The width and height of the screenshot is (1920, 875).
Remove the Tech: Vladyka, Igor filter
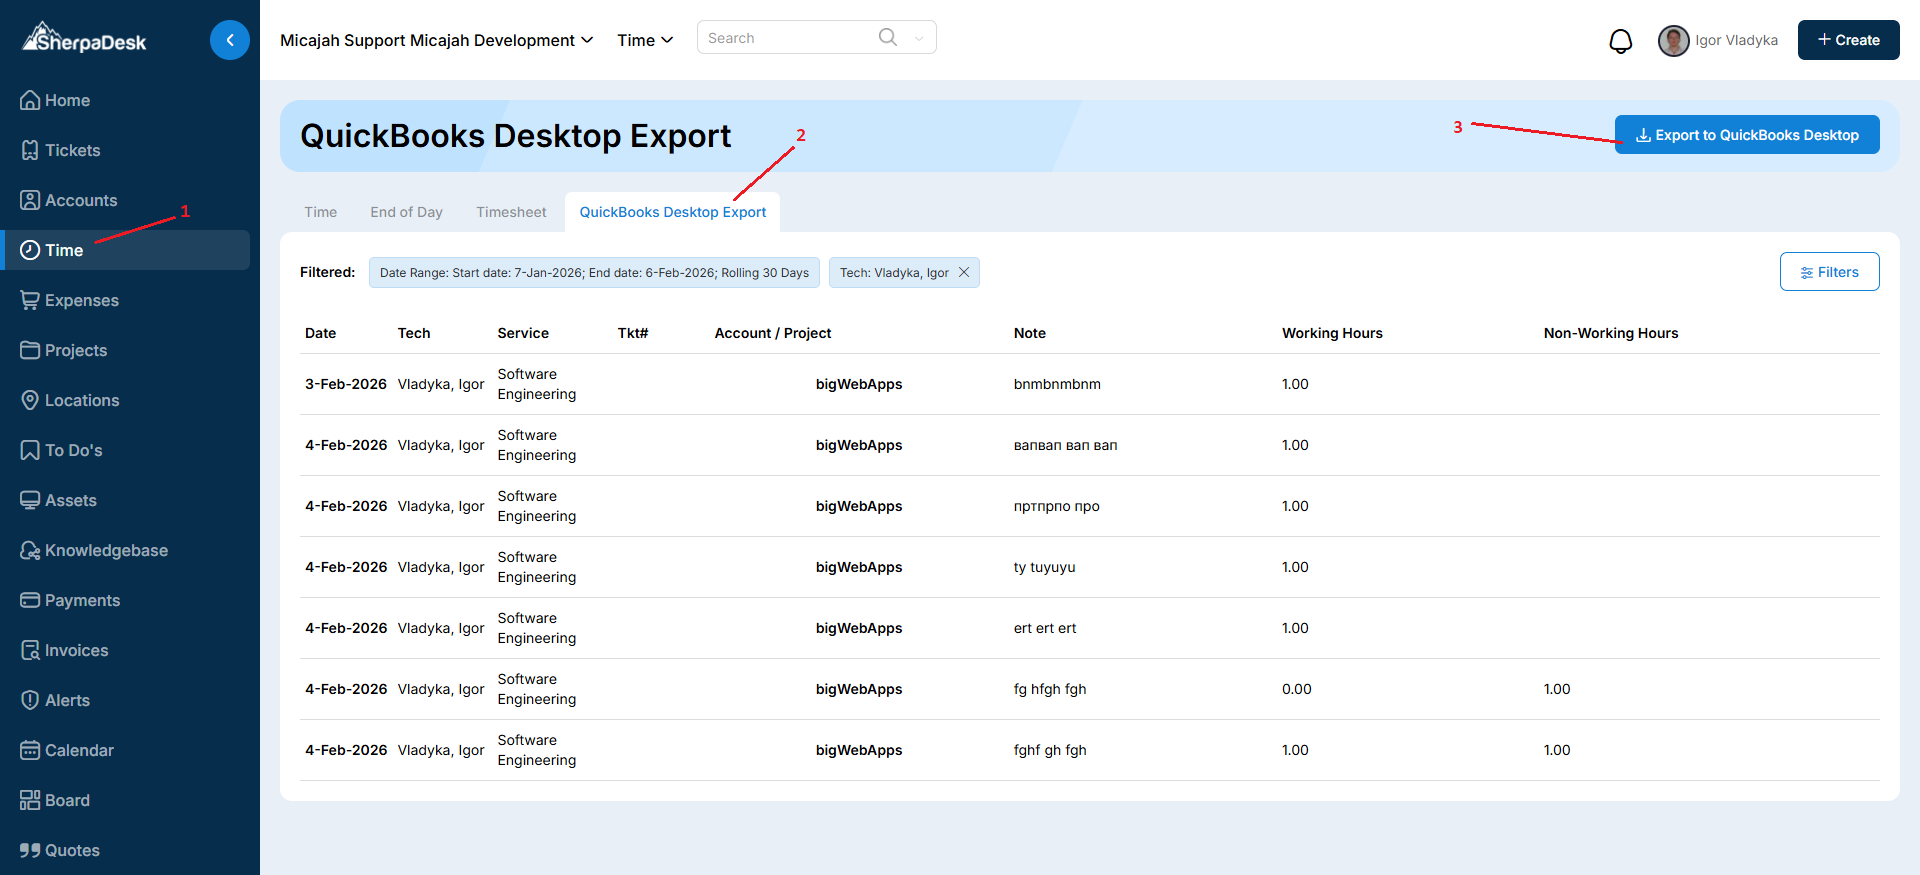[x=964, y=272]
